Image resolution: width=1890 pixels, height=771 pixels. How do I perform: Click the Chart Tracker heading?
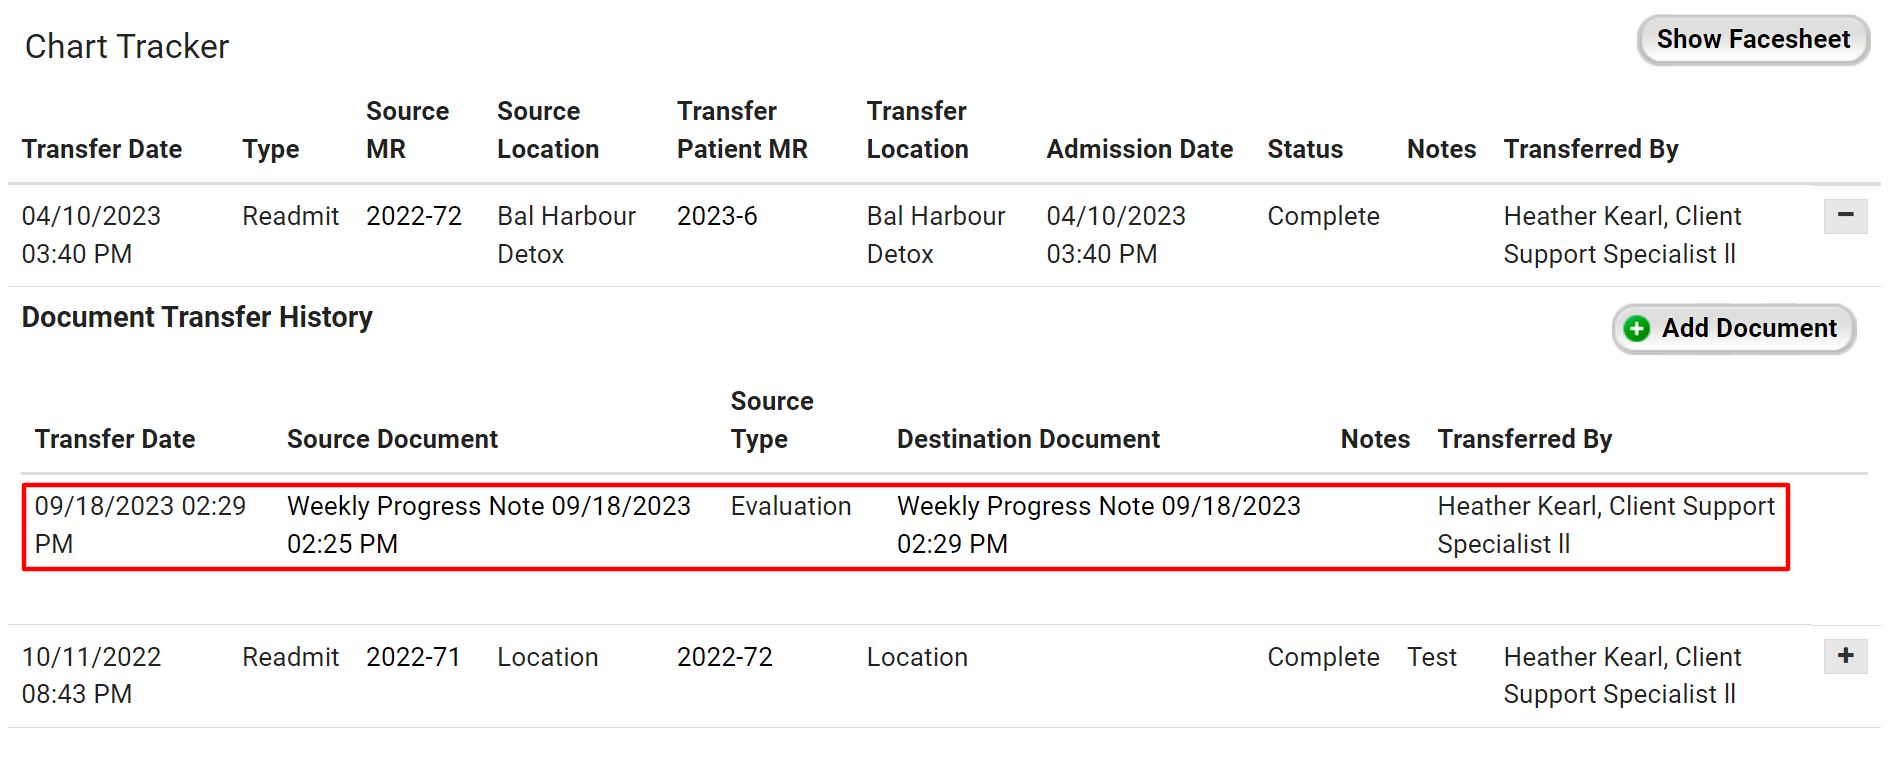[x=127, y=47]
